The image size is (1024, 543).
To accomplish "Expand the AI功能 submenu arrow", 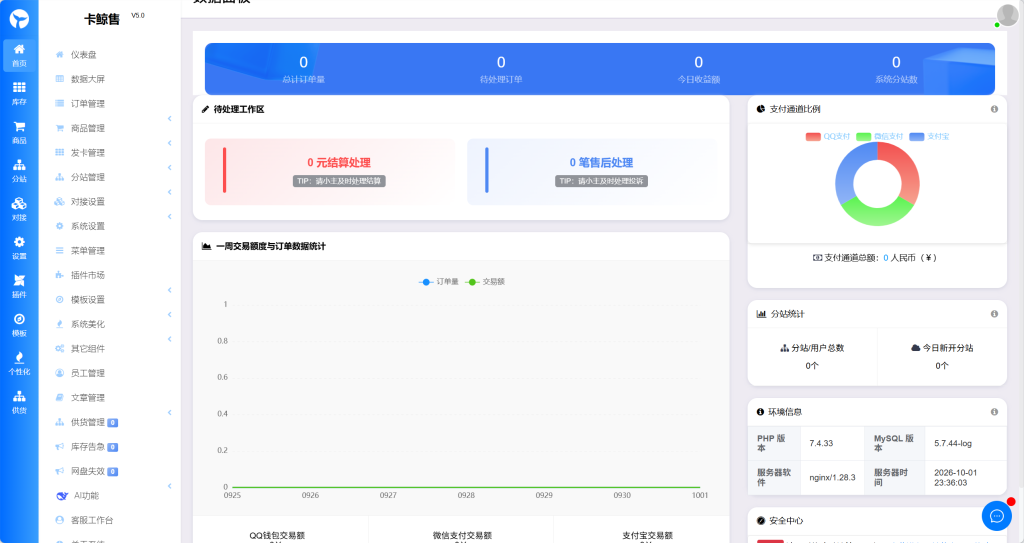I will pyautogui.click(x=169, y=486).
